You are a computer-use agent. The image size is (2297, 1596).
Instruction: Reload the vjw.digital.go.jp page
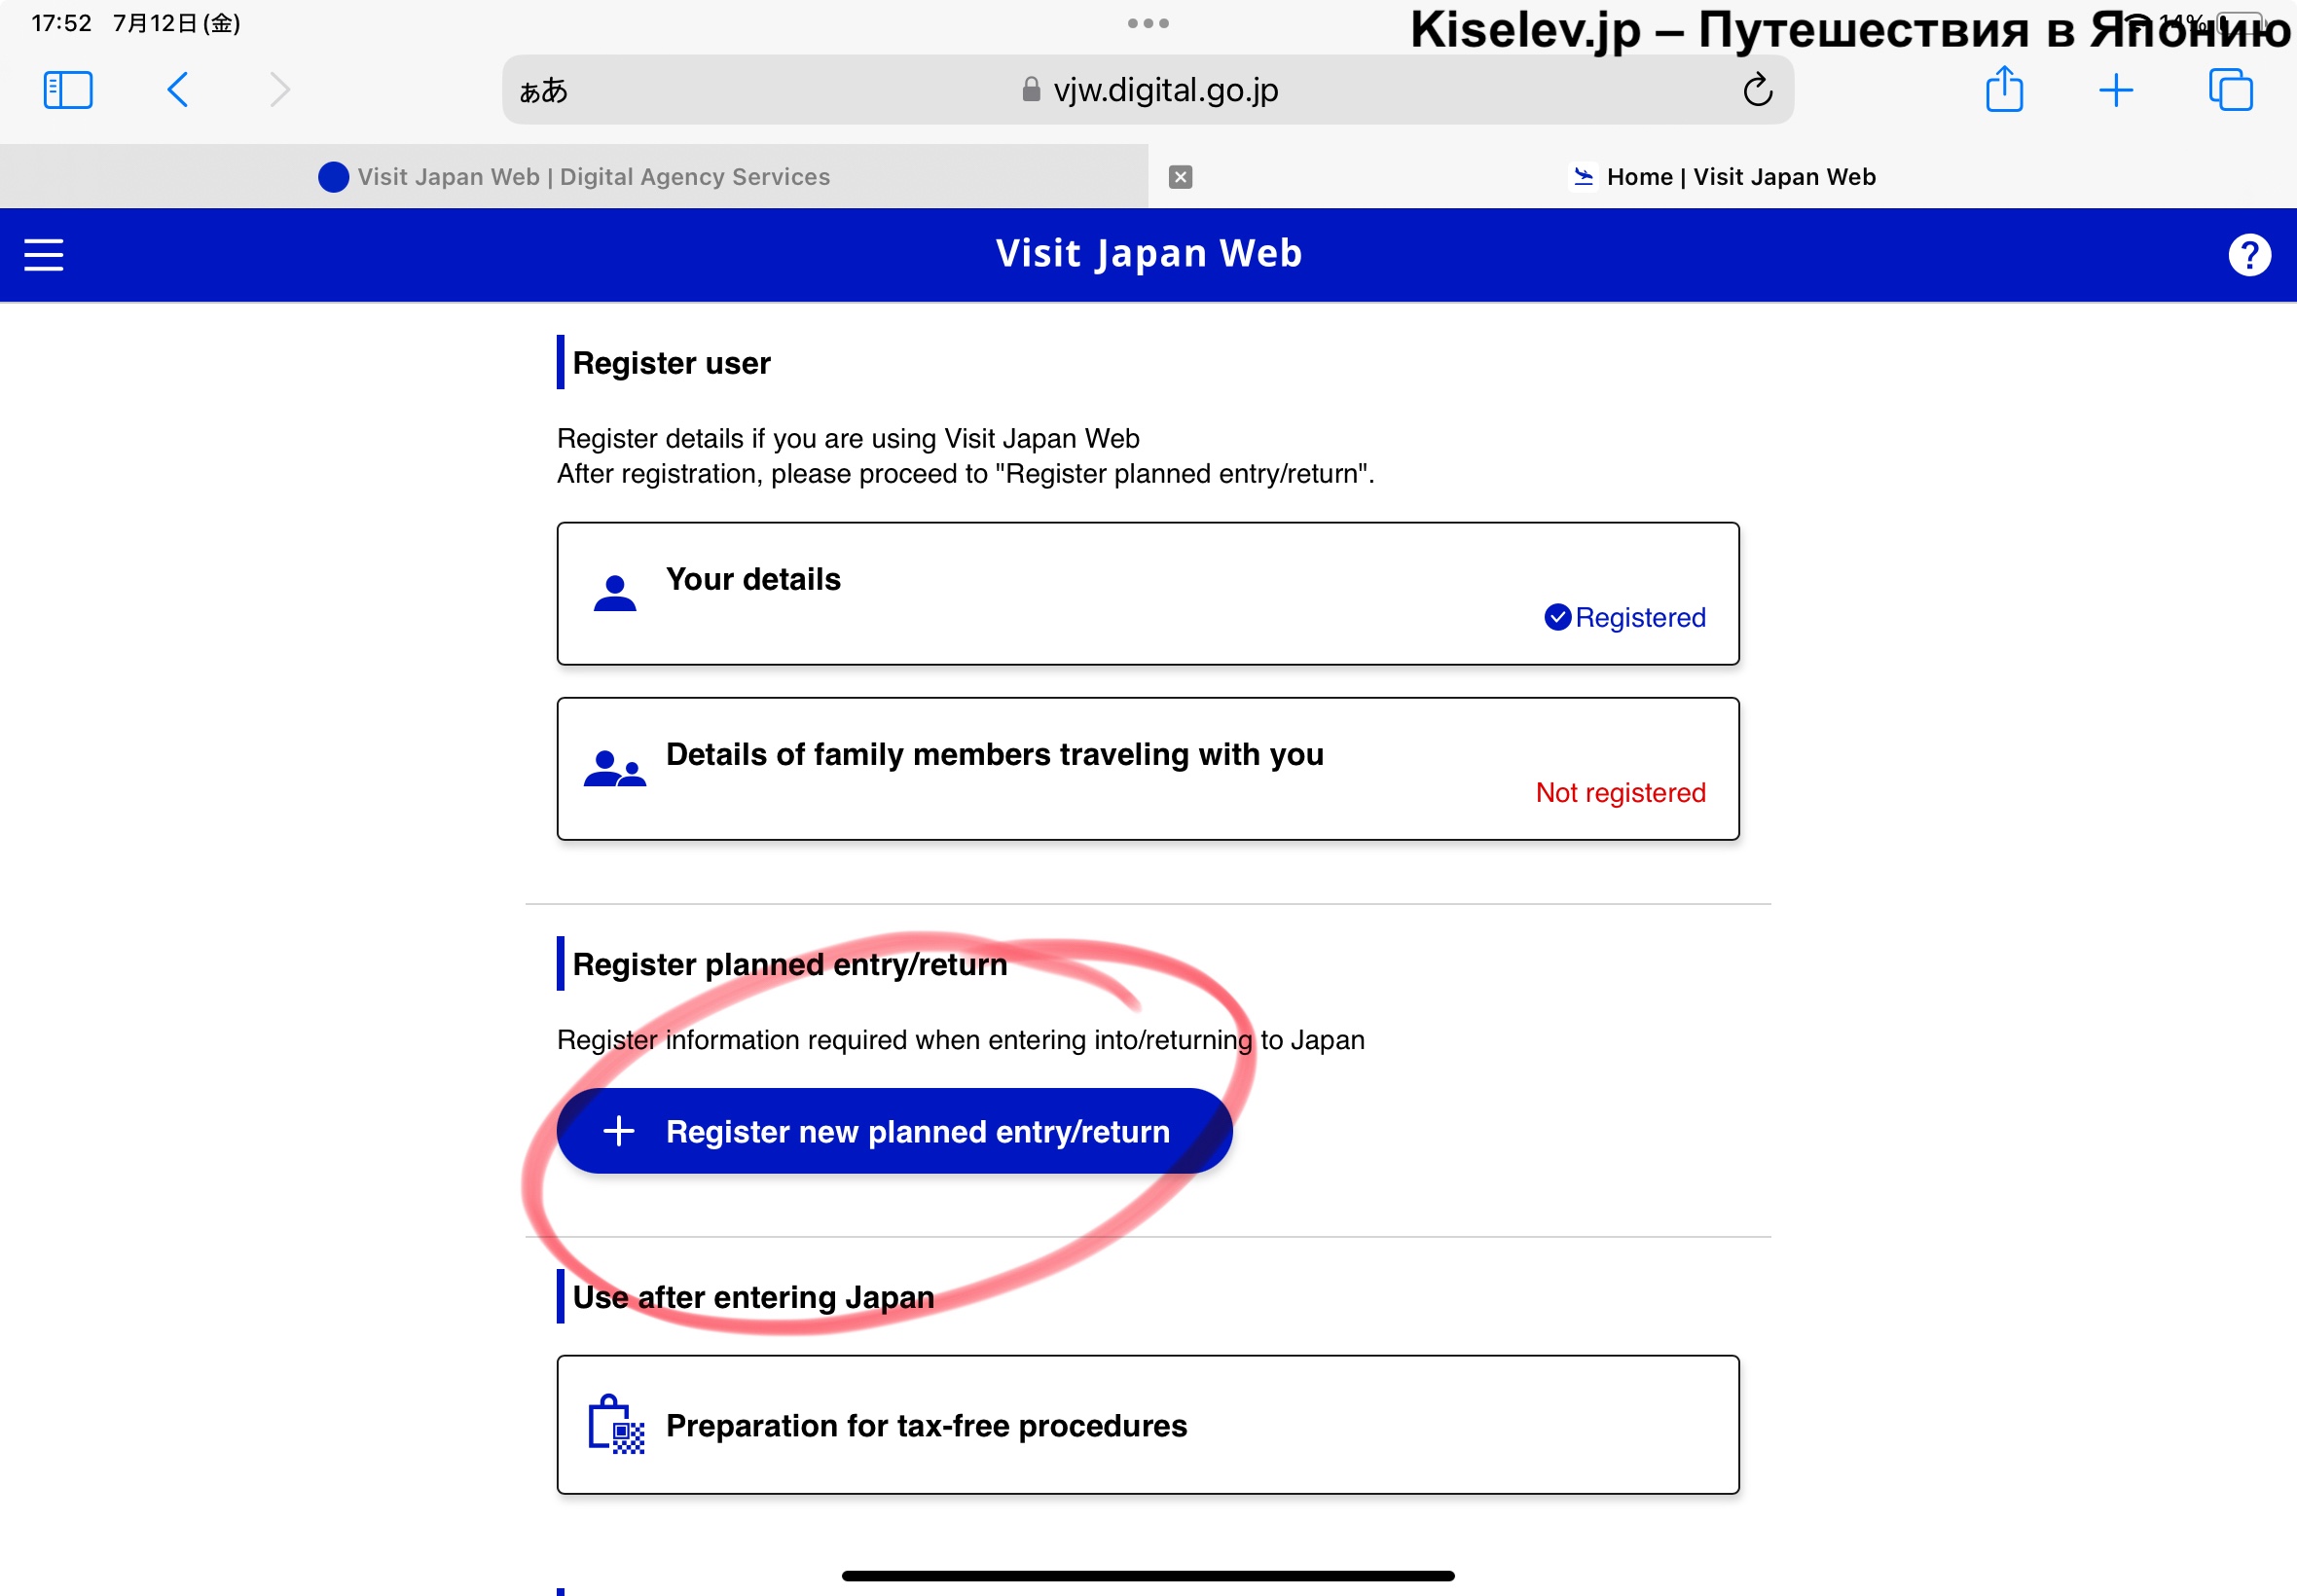(x=1757, y=90)
